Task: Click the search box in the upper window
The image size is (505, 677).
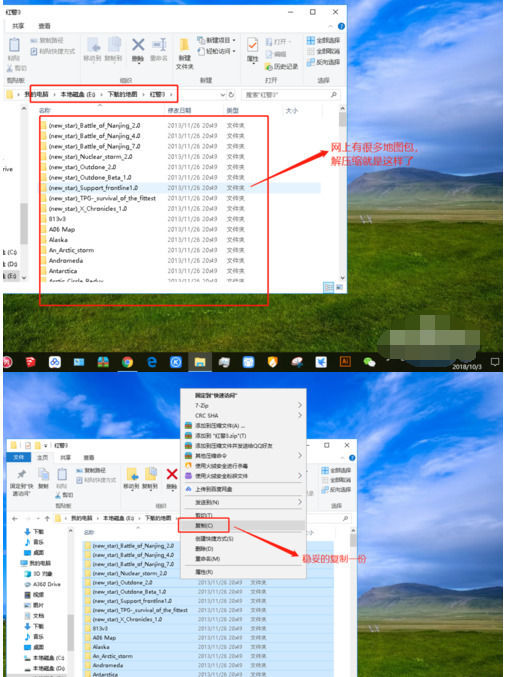Action: (291, 95)
